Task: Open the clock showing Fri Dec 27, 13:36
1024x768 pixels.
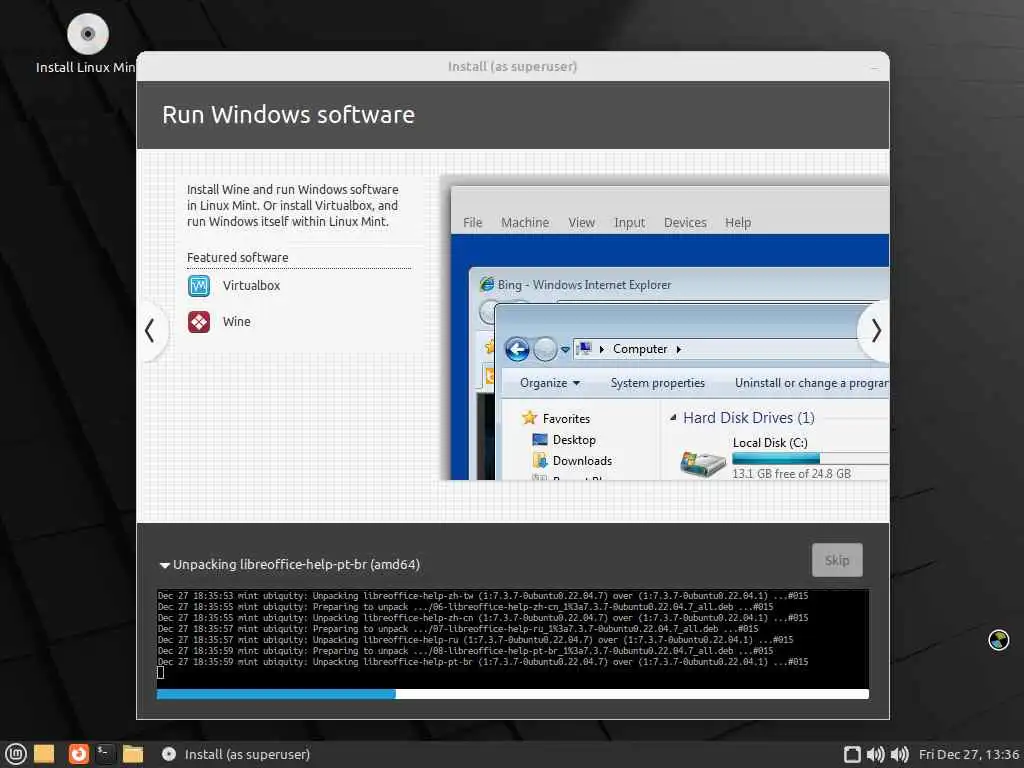Action: pyautogui.click(x=969, y=754)
